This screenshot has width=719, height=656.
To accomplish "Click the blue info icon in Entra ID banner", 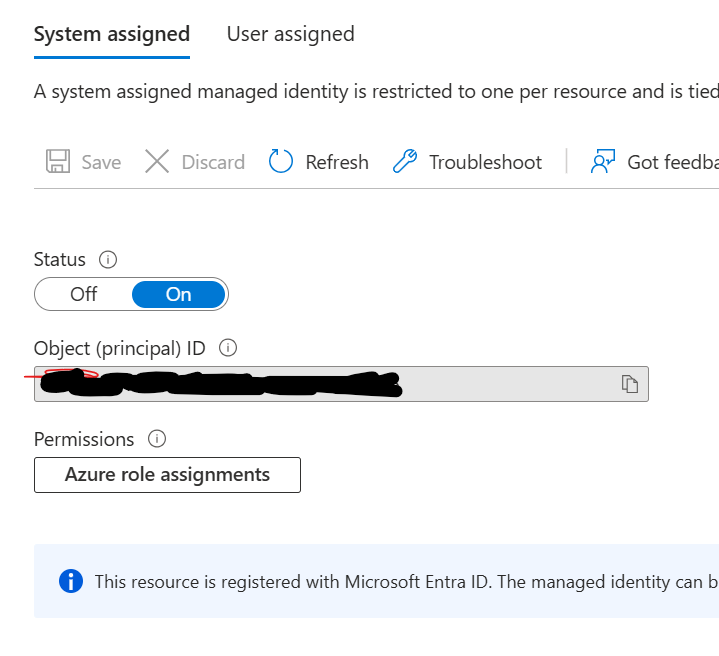I will coord(71,581).
